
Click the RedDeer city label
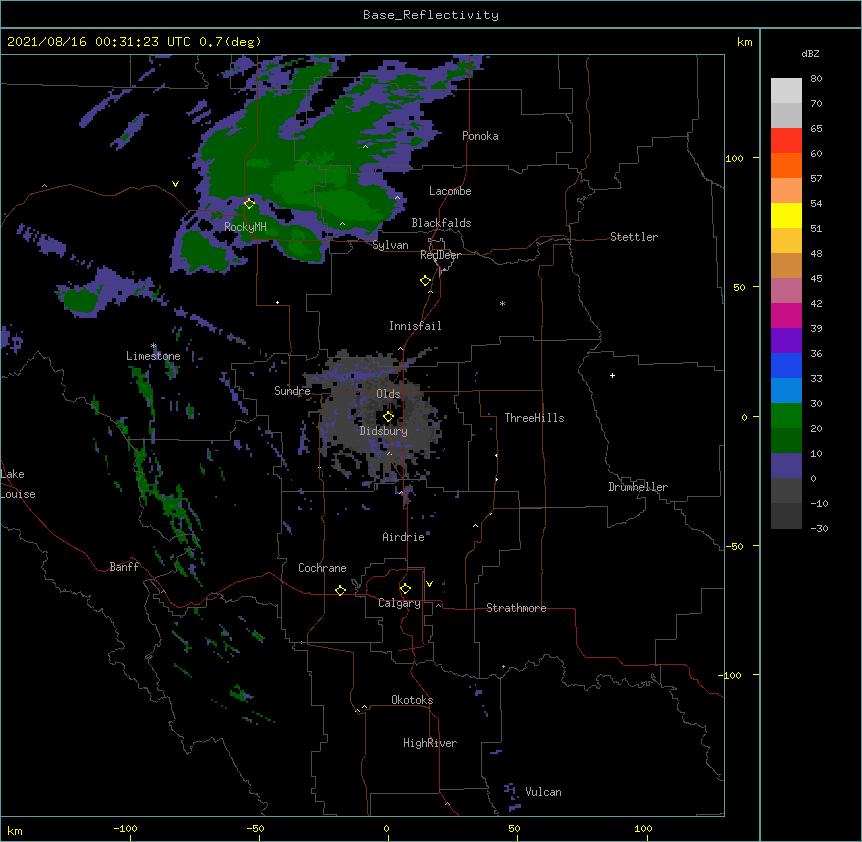(x=440, y=255)
